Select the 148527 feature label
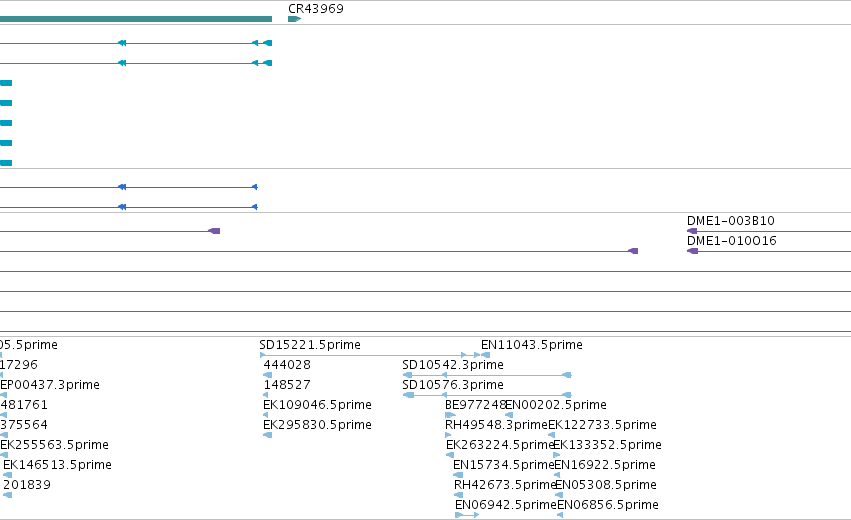Image resolution: width=851 pixels, height=520 pixels. click(x=287, y=385)
